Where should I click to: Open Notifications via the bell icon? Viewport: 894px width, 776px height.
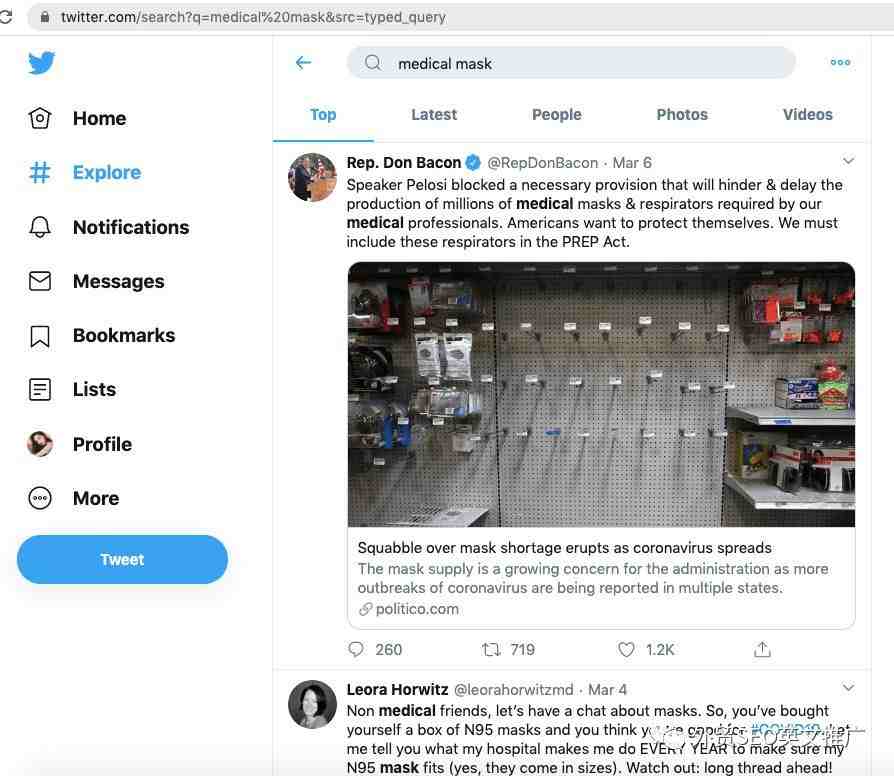[x=40, y=227]
